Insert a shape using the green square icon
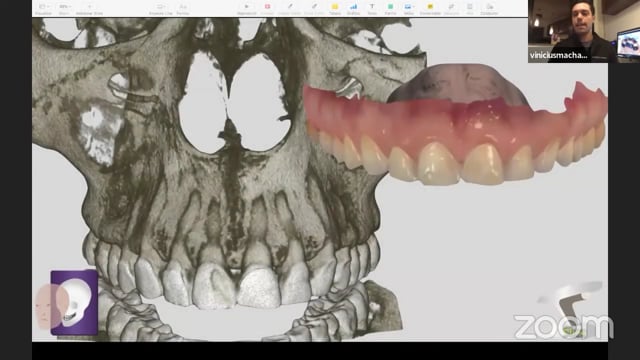This screenshot has width=640, height=360. coord(391,7)
